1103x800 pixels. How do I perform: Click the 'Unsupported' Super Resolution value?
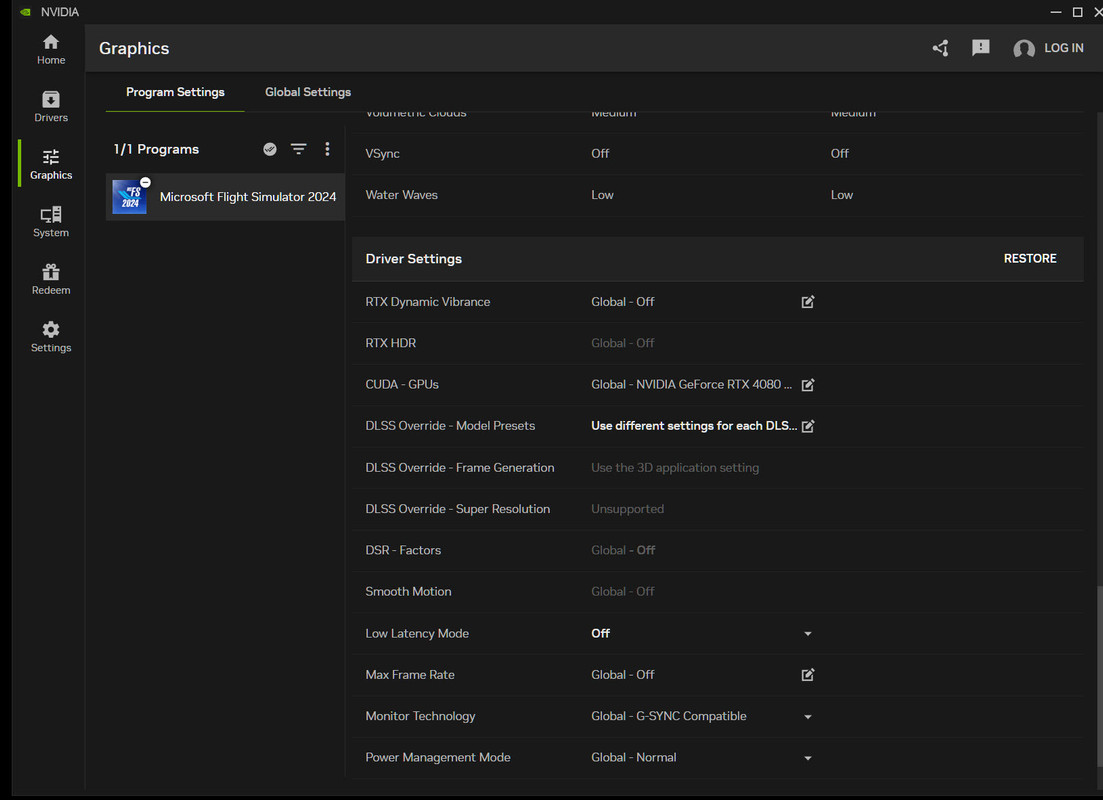coord(627,509)
